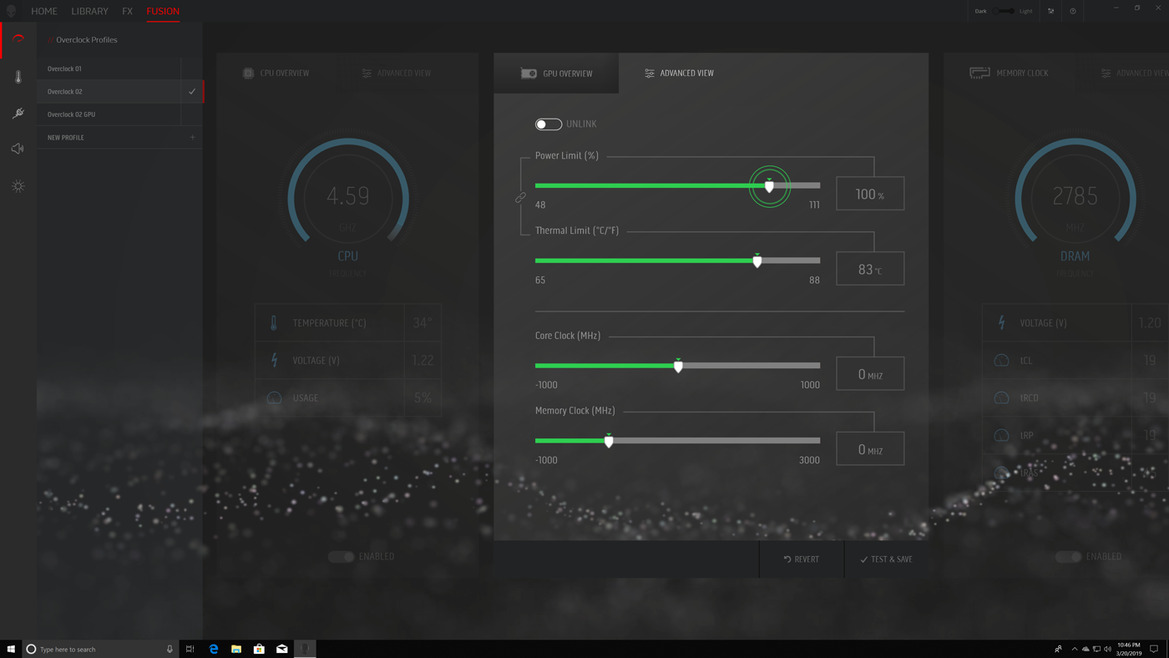Click the Windows Start button
Viewport: 1169px width, 658px height.
[10, 649]
